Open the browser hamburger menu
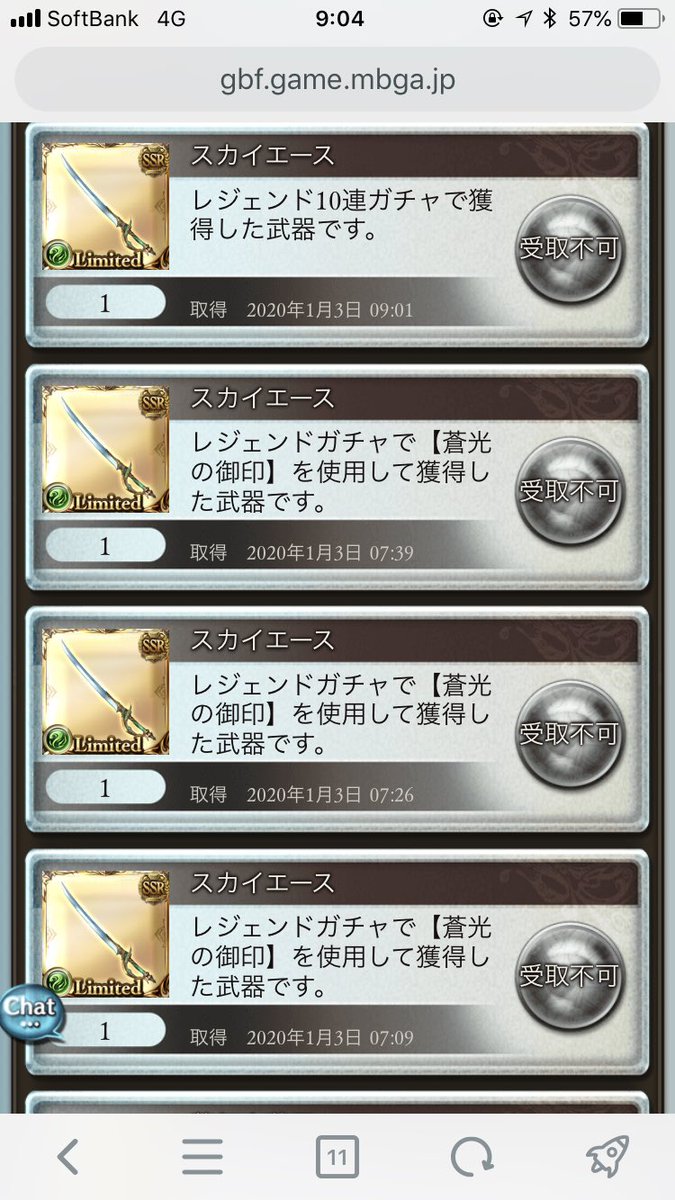This screenshot has height=1200, width=675. [203, 1157]
